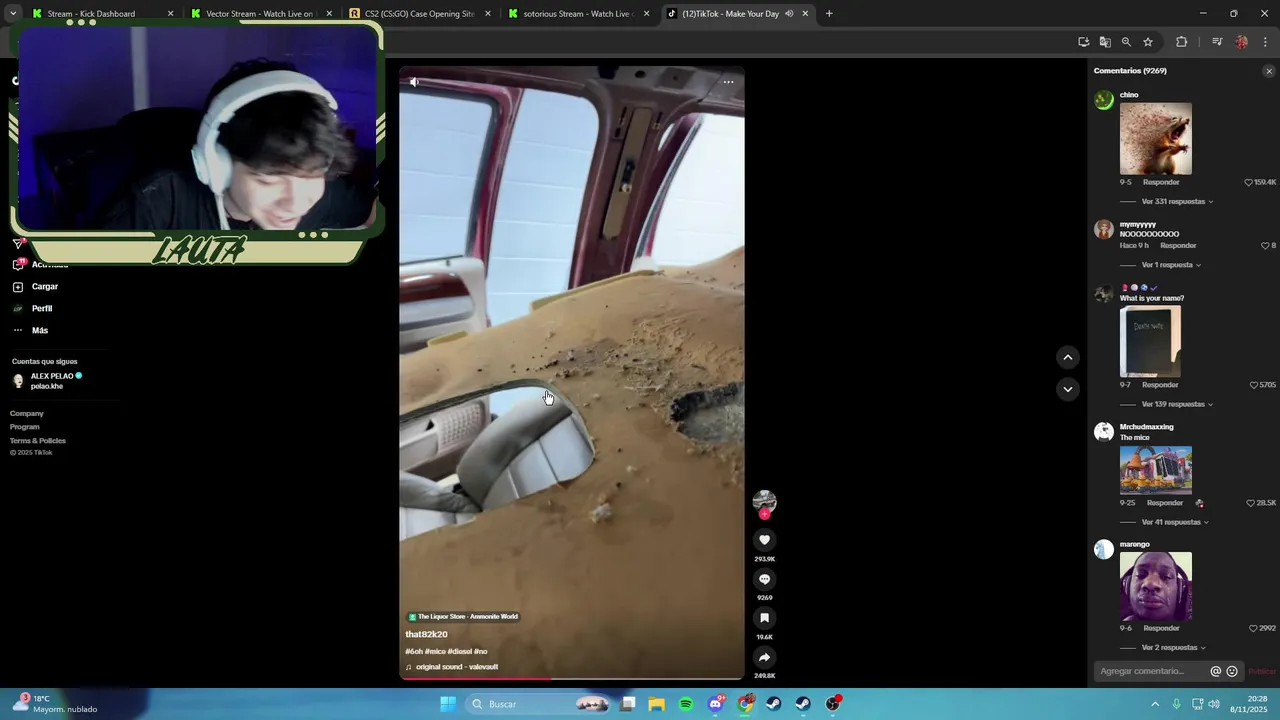This screenshot has width=1280, height=720.
Task: Close the Comentarios panel
Action: pos(1269,71)
